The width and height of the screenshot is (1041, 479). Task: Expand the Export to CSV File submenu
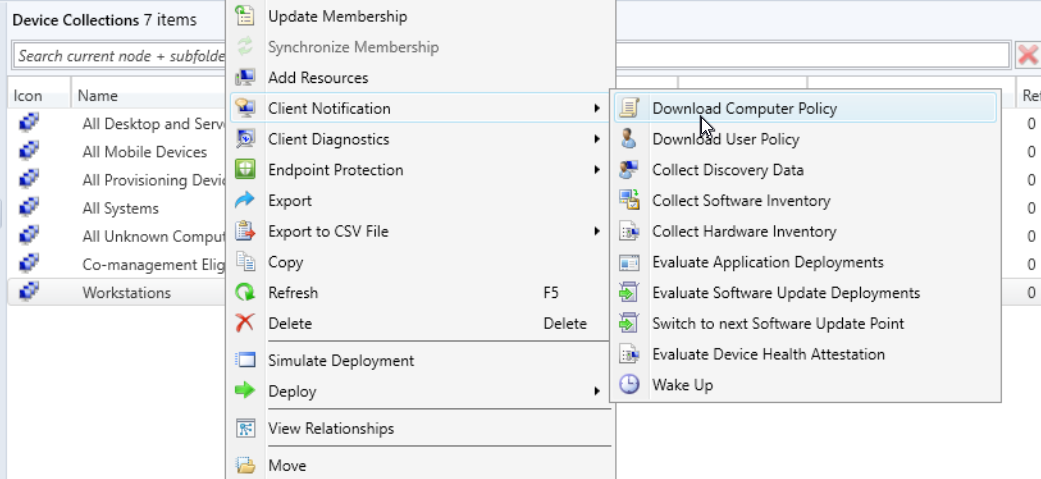click(x=597, y=231)
